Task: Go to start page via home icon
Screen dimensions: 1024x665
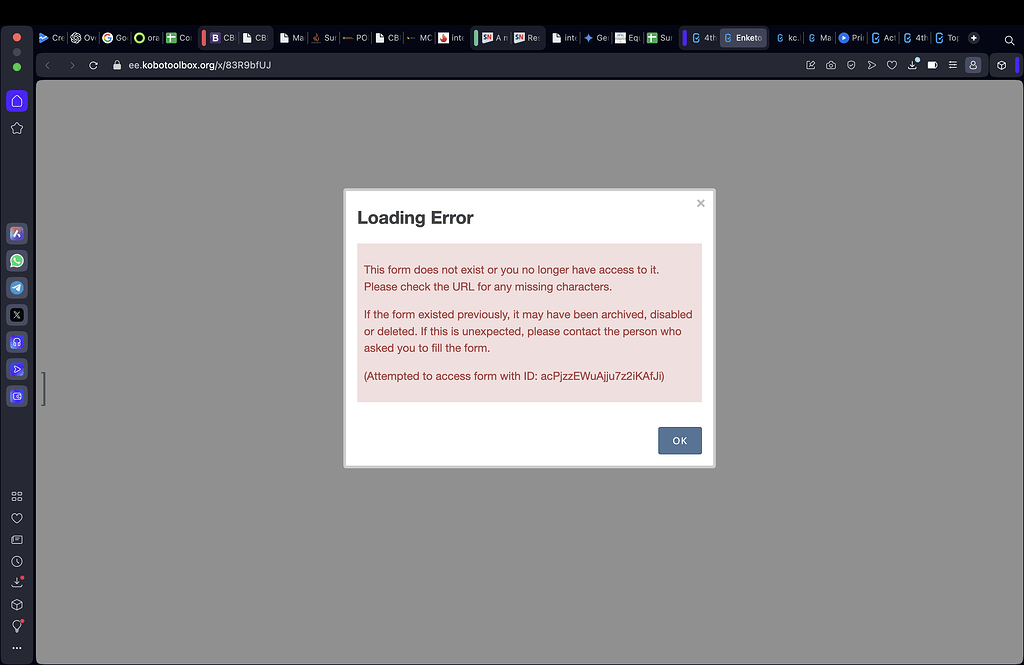Action: coord(16,100)
